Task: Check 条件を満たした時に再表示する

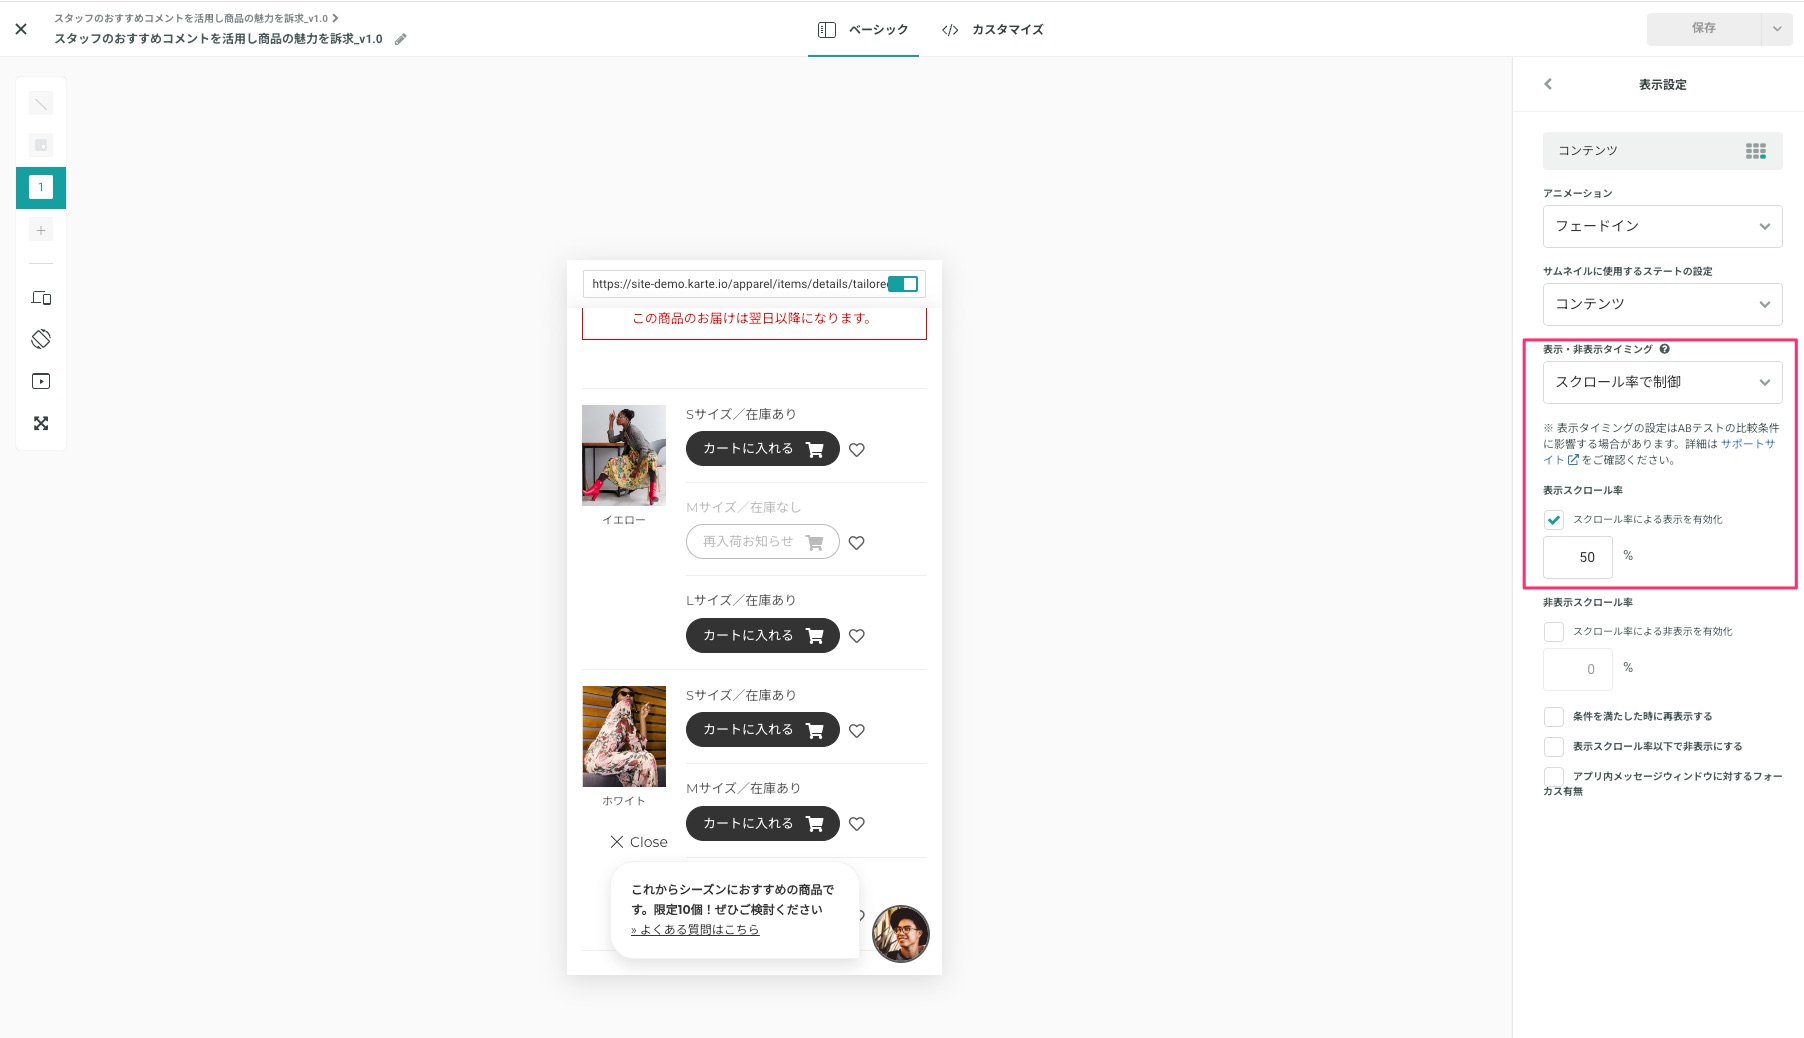Action: click(1553, 717)
